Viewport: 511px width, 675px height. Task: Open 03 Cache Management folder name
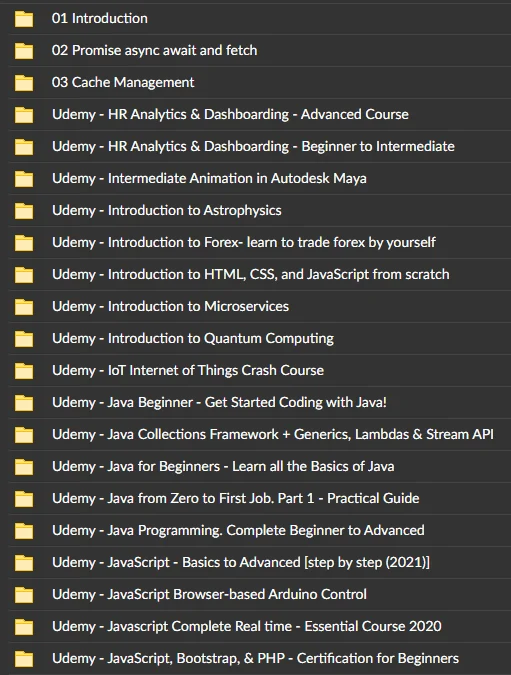(x=123, y=82)
